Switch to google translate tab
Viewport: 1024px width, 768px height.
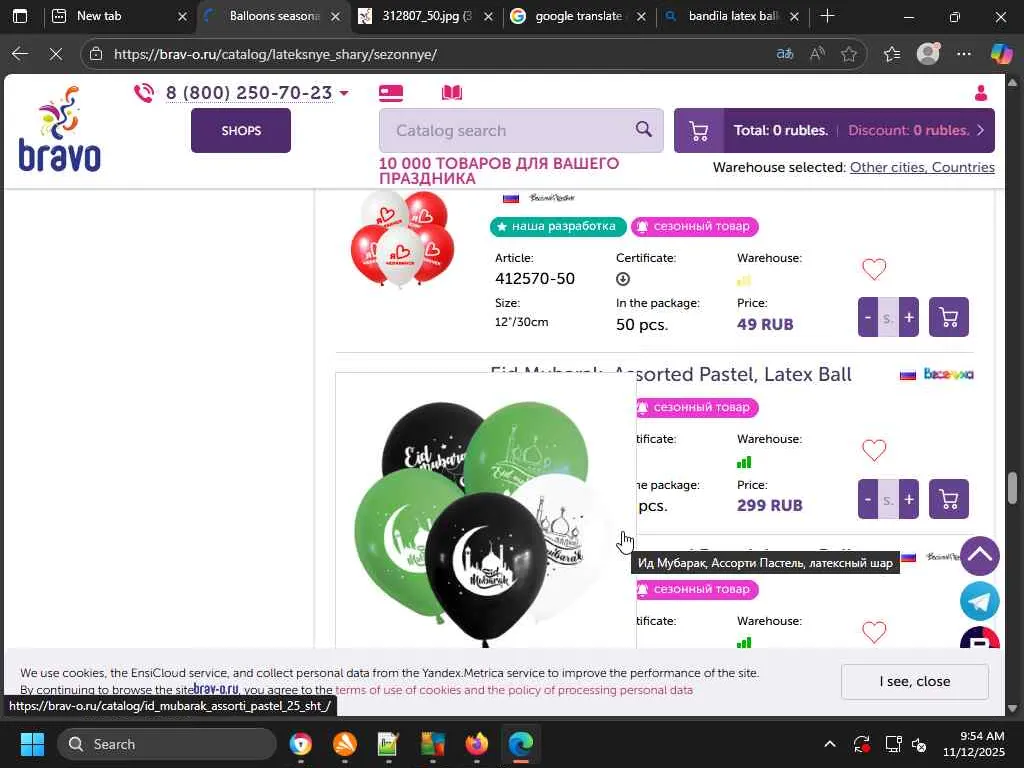(578, 16)
